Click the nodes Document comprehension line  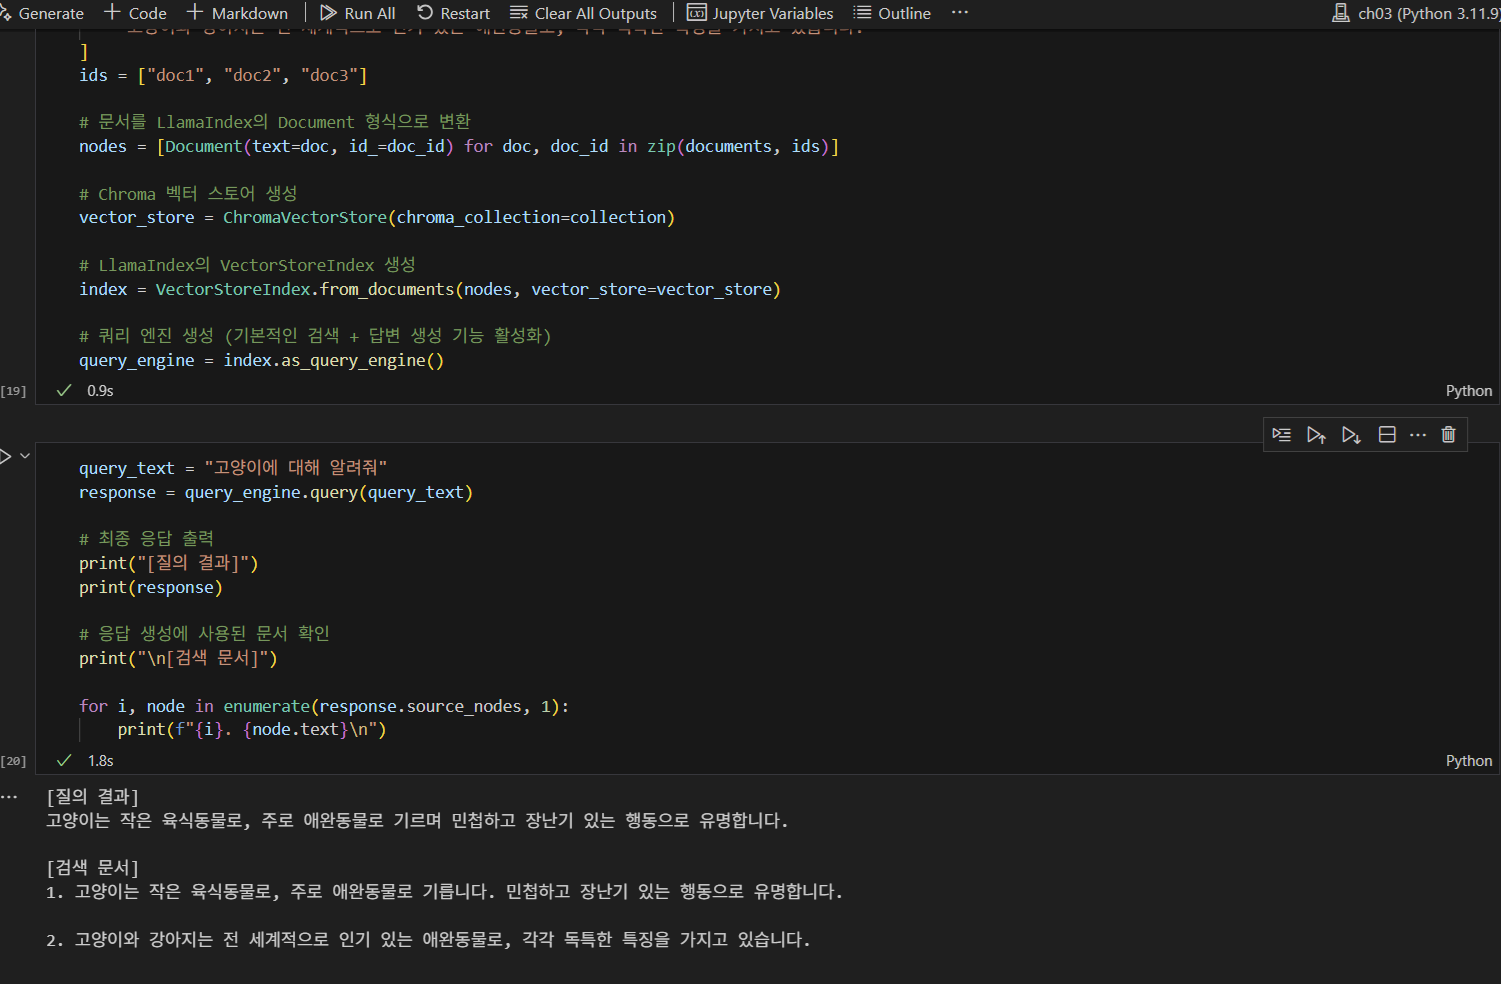[x=459, y=146]
